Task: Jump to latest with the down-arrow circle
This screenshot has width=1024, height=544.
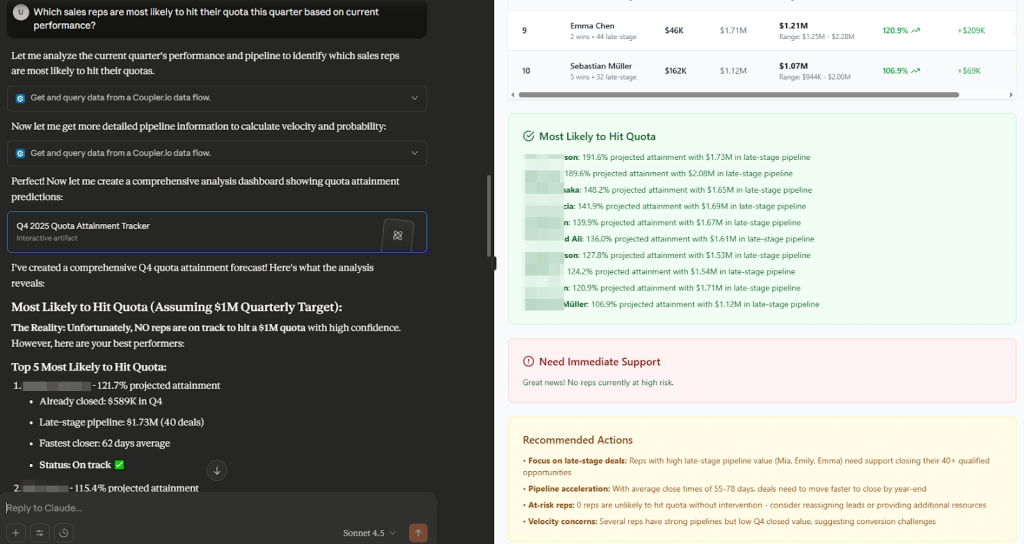Action: pyautogui.click(x=217, y=470)
